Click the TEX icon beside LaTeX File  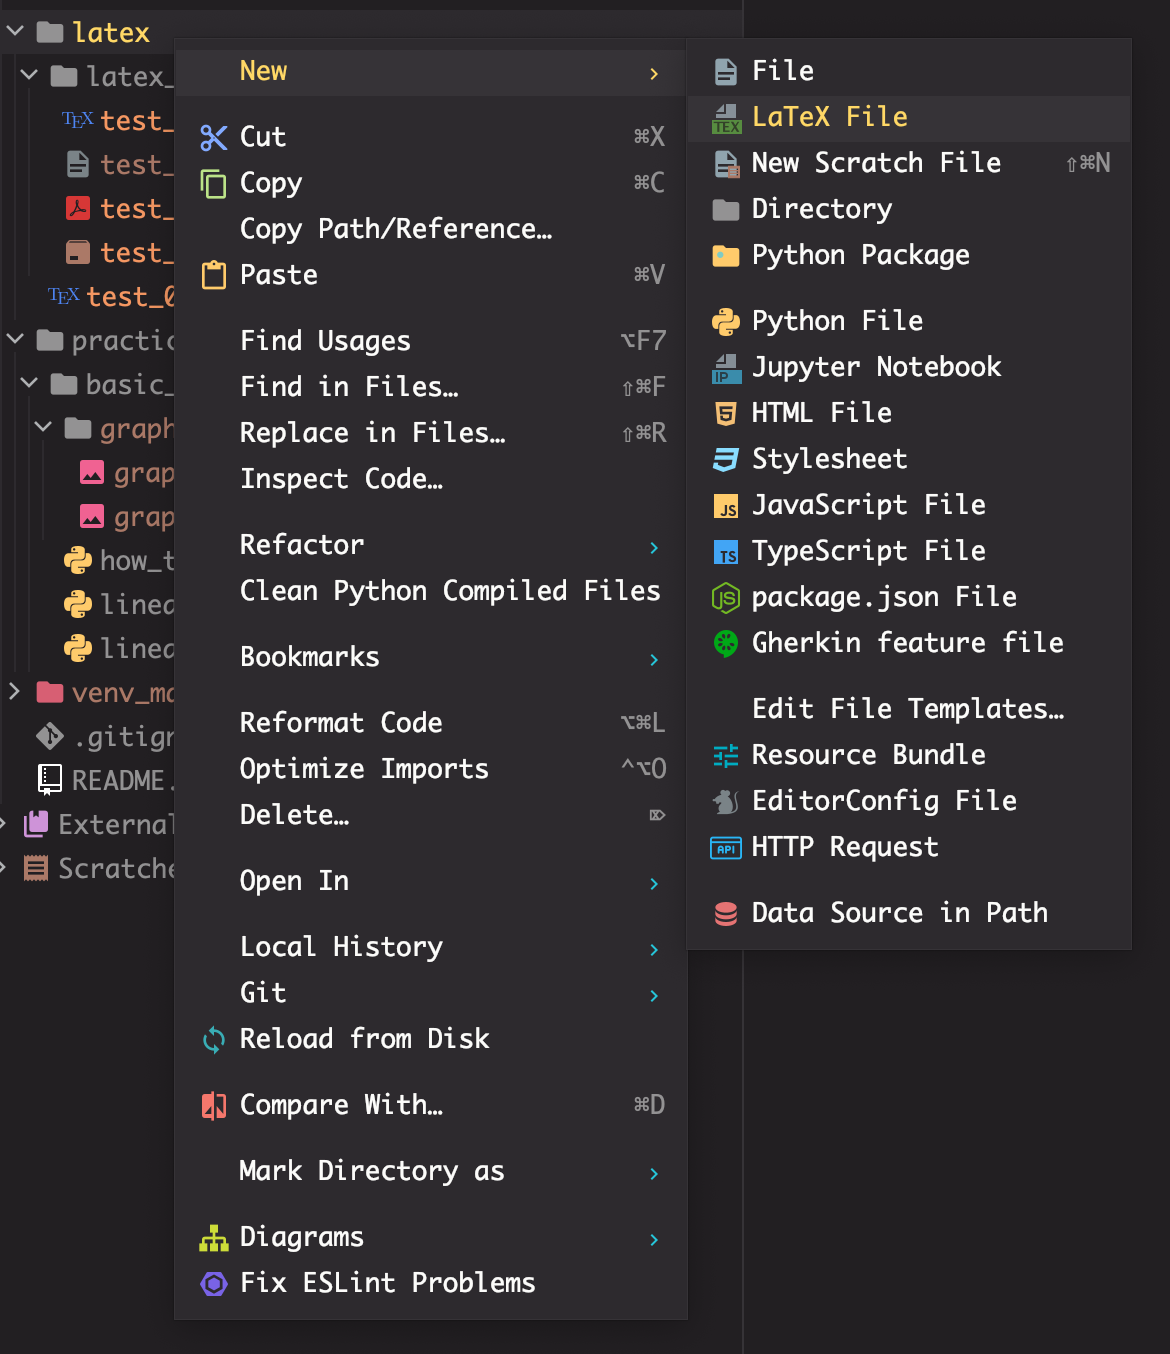click(726, 118)
